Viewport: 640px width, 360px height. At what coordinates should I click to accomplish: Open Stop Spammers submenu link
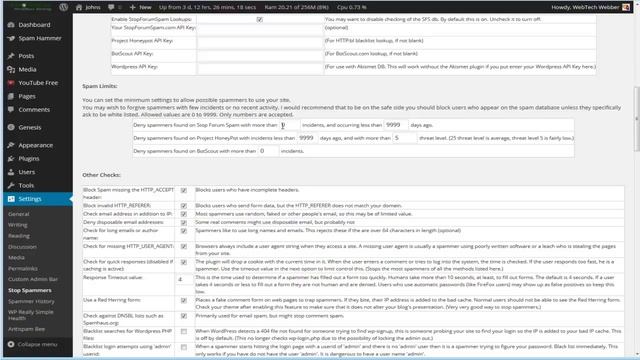[30, 290]
